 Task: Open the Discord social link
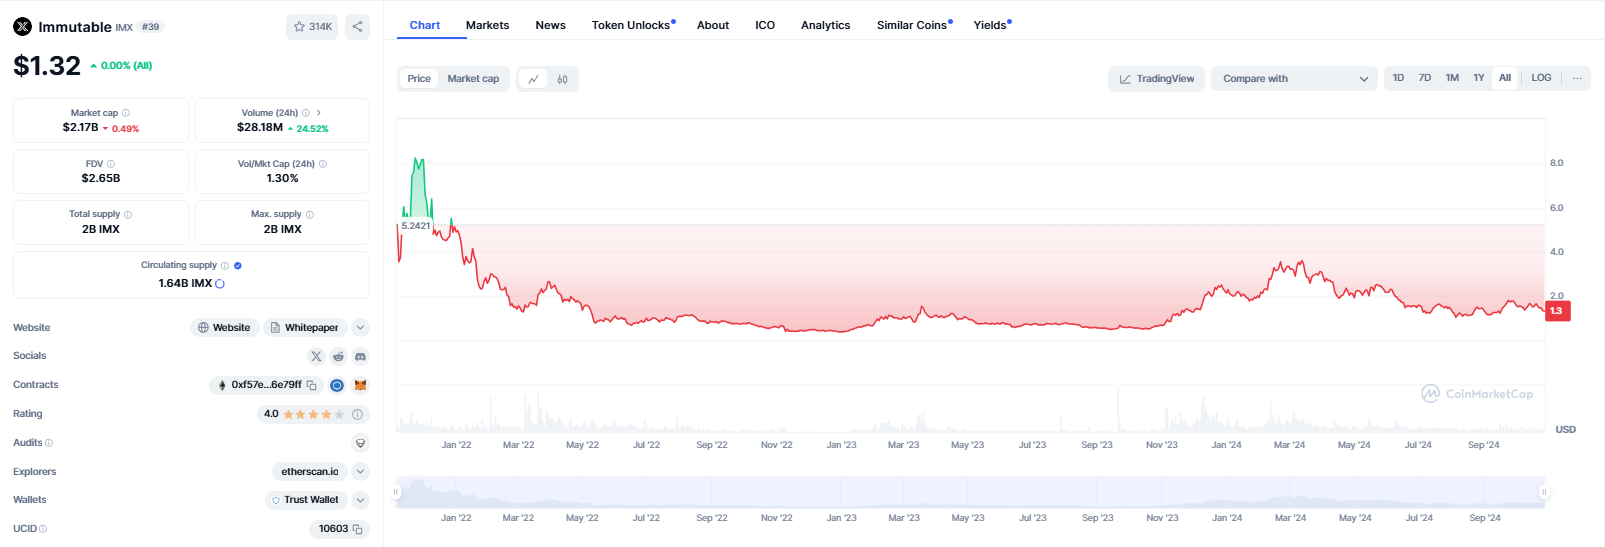(x=360, y=356)
